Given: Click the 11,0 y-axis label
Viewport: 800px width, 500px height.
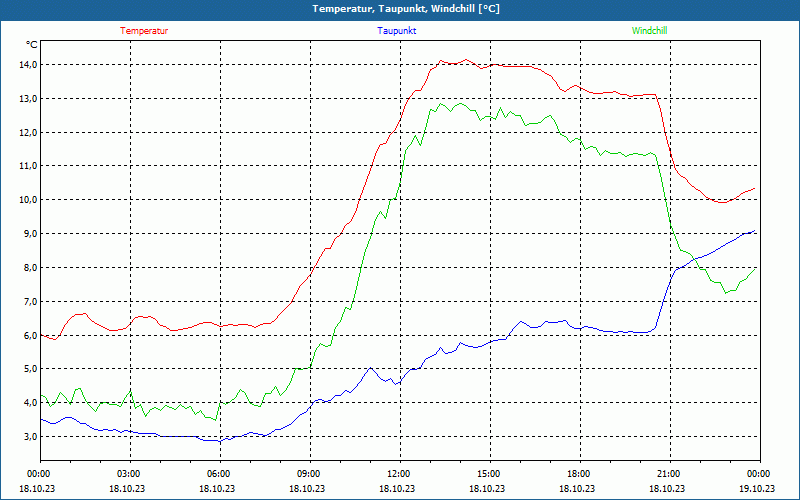Looking at the screenshot, I should (29, 166).
